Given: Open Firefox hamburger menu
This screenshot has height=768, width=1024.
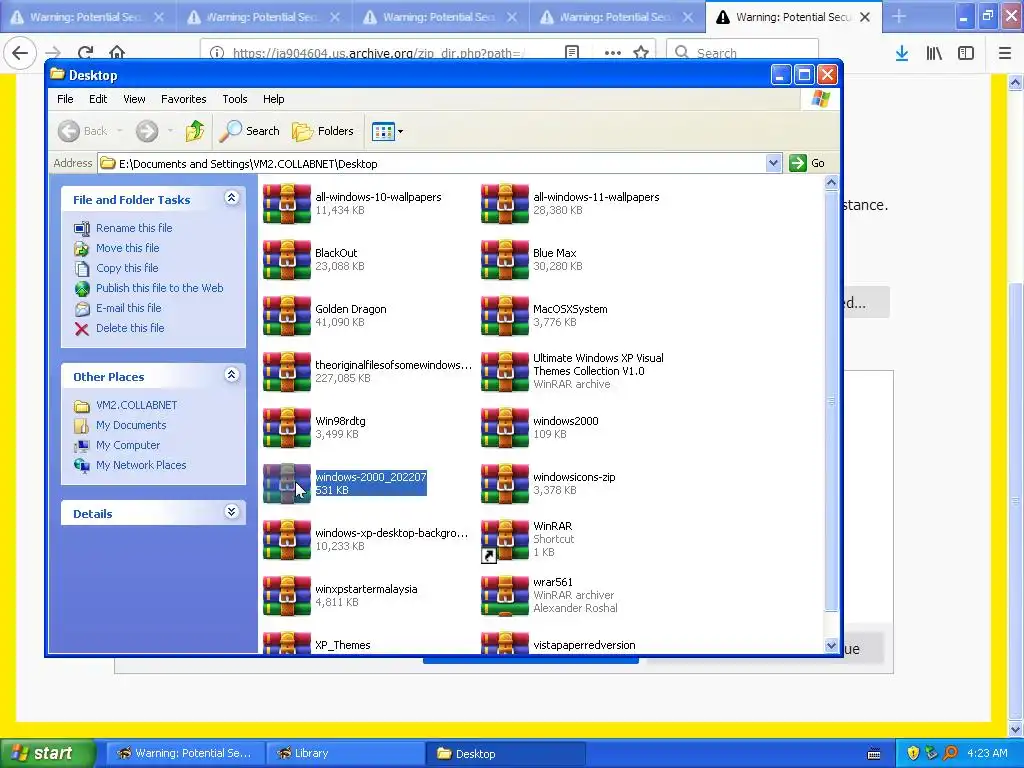Looking at the screenshot, I should click(x=1005, y=53).
